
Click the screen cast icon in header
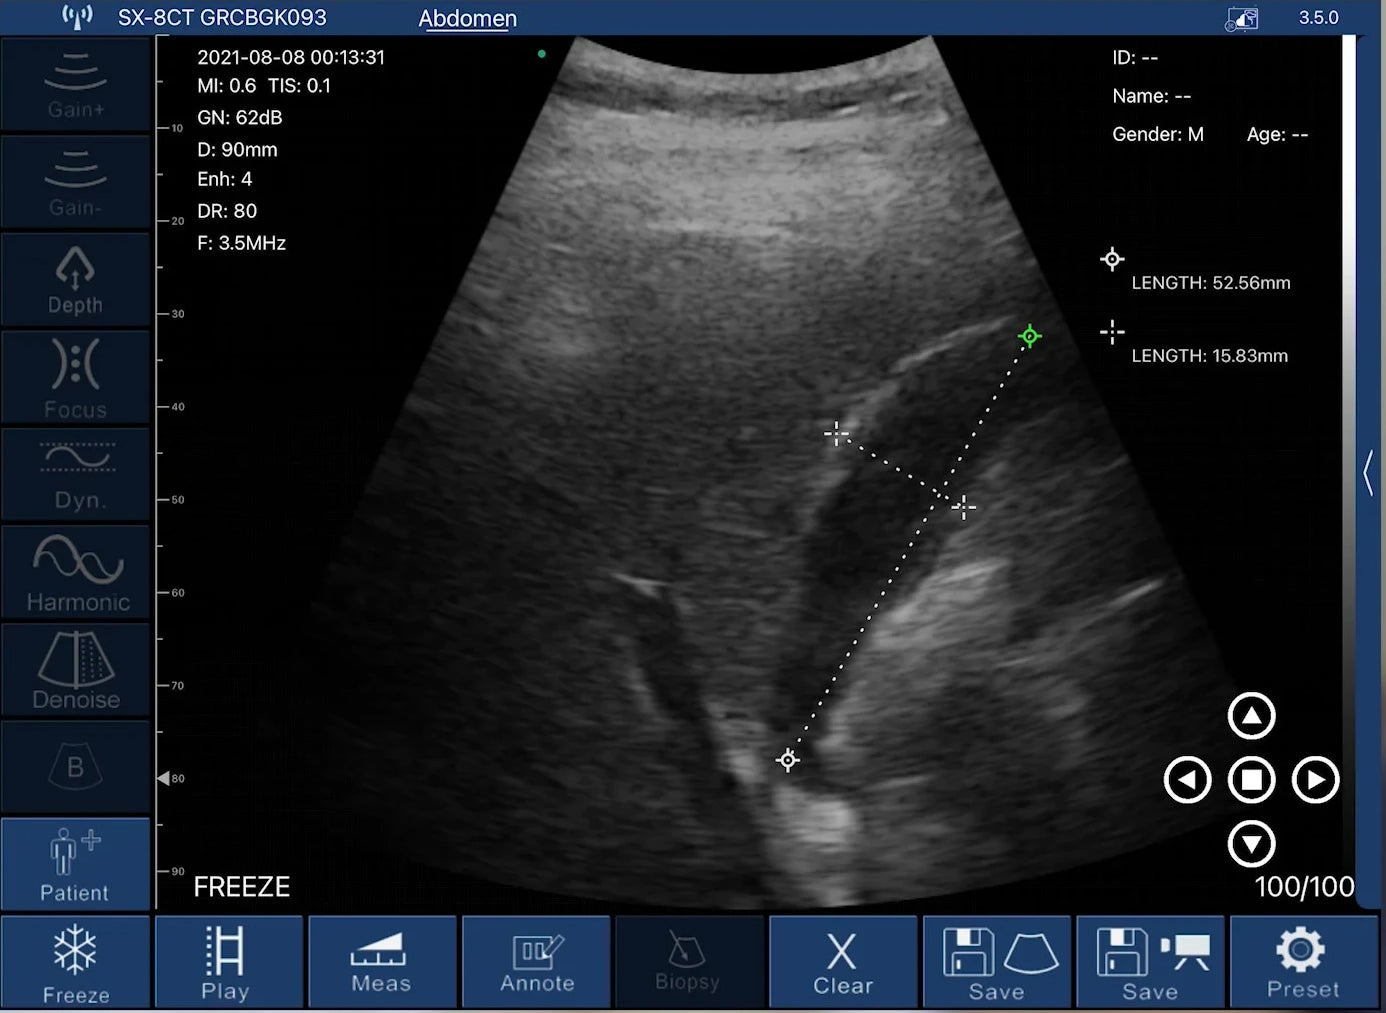(x=1242, y=18)
